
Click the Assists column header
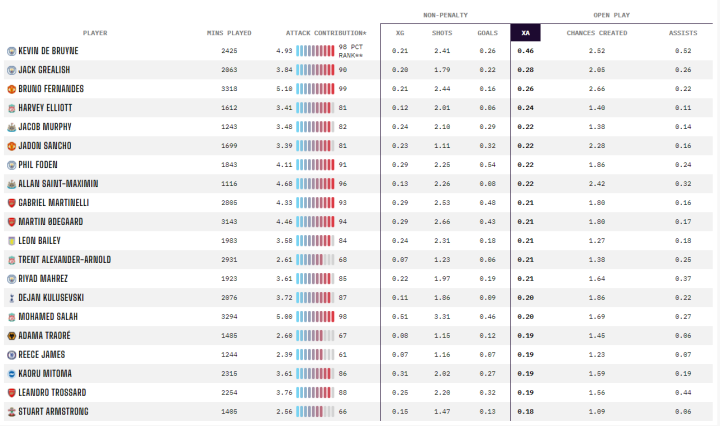tap(683, 33)
